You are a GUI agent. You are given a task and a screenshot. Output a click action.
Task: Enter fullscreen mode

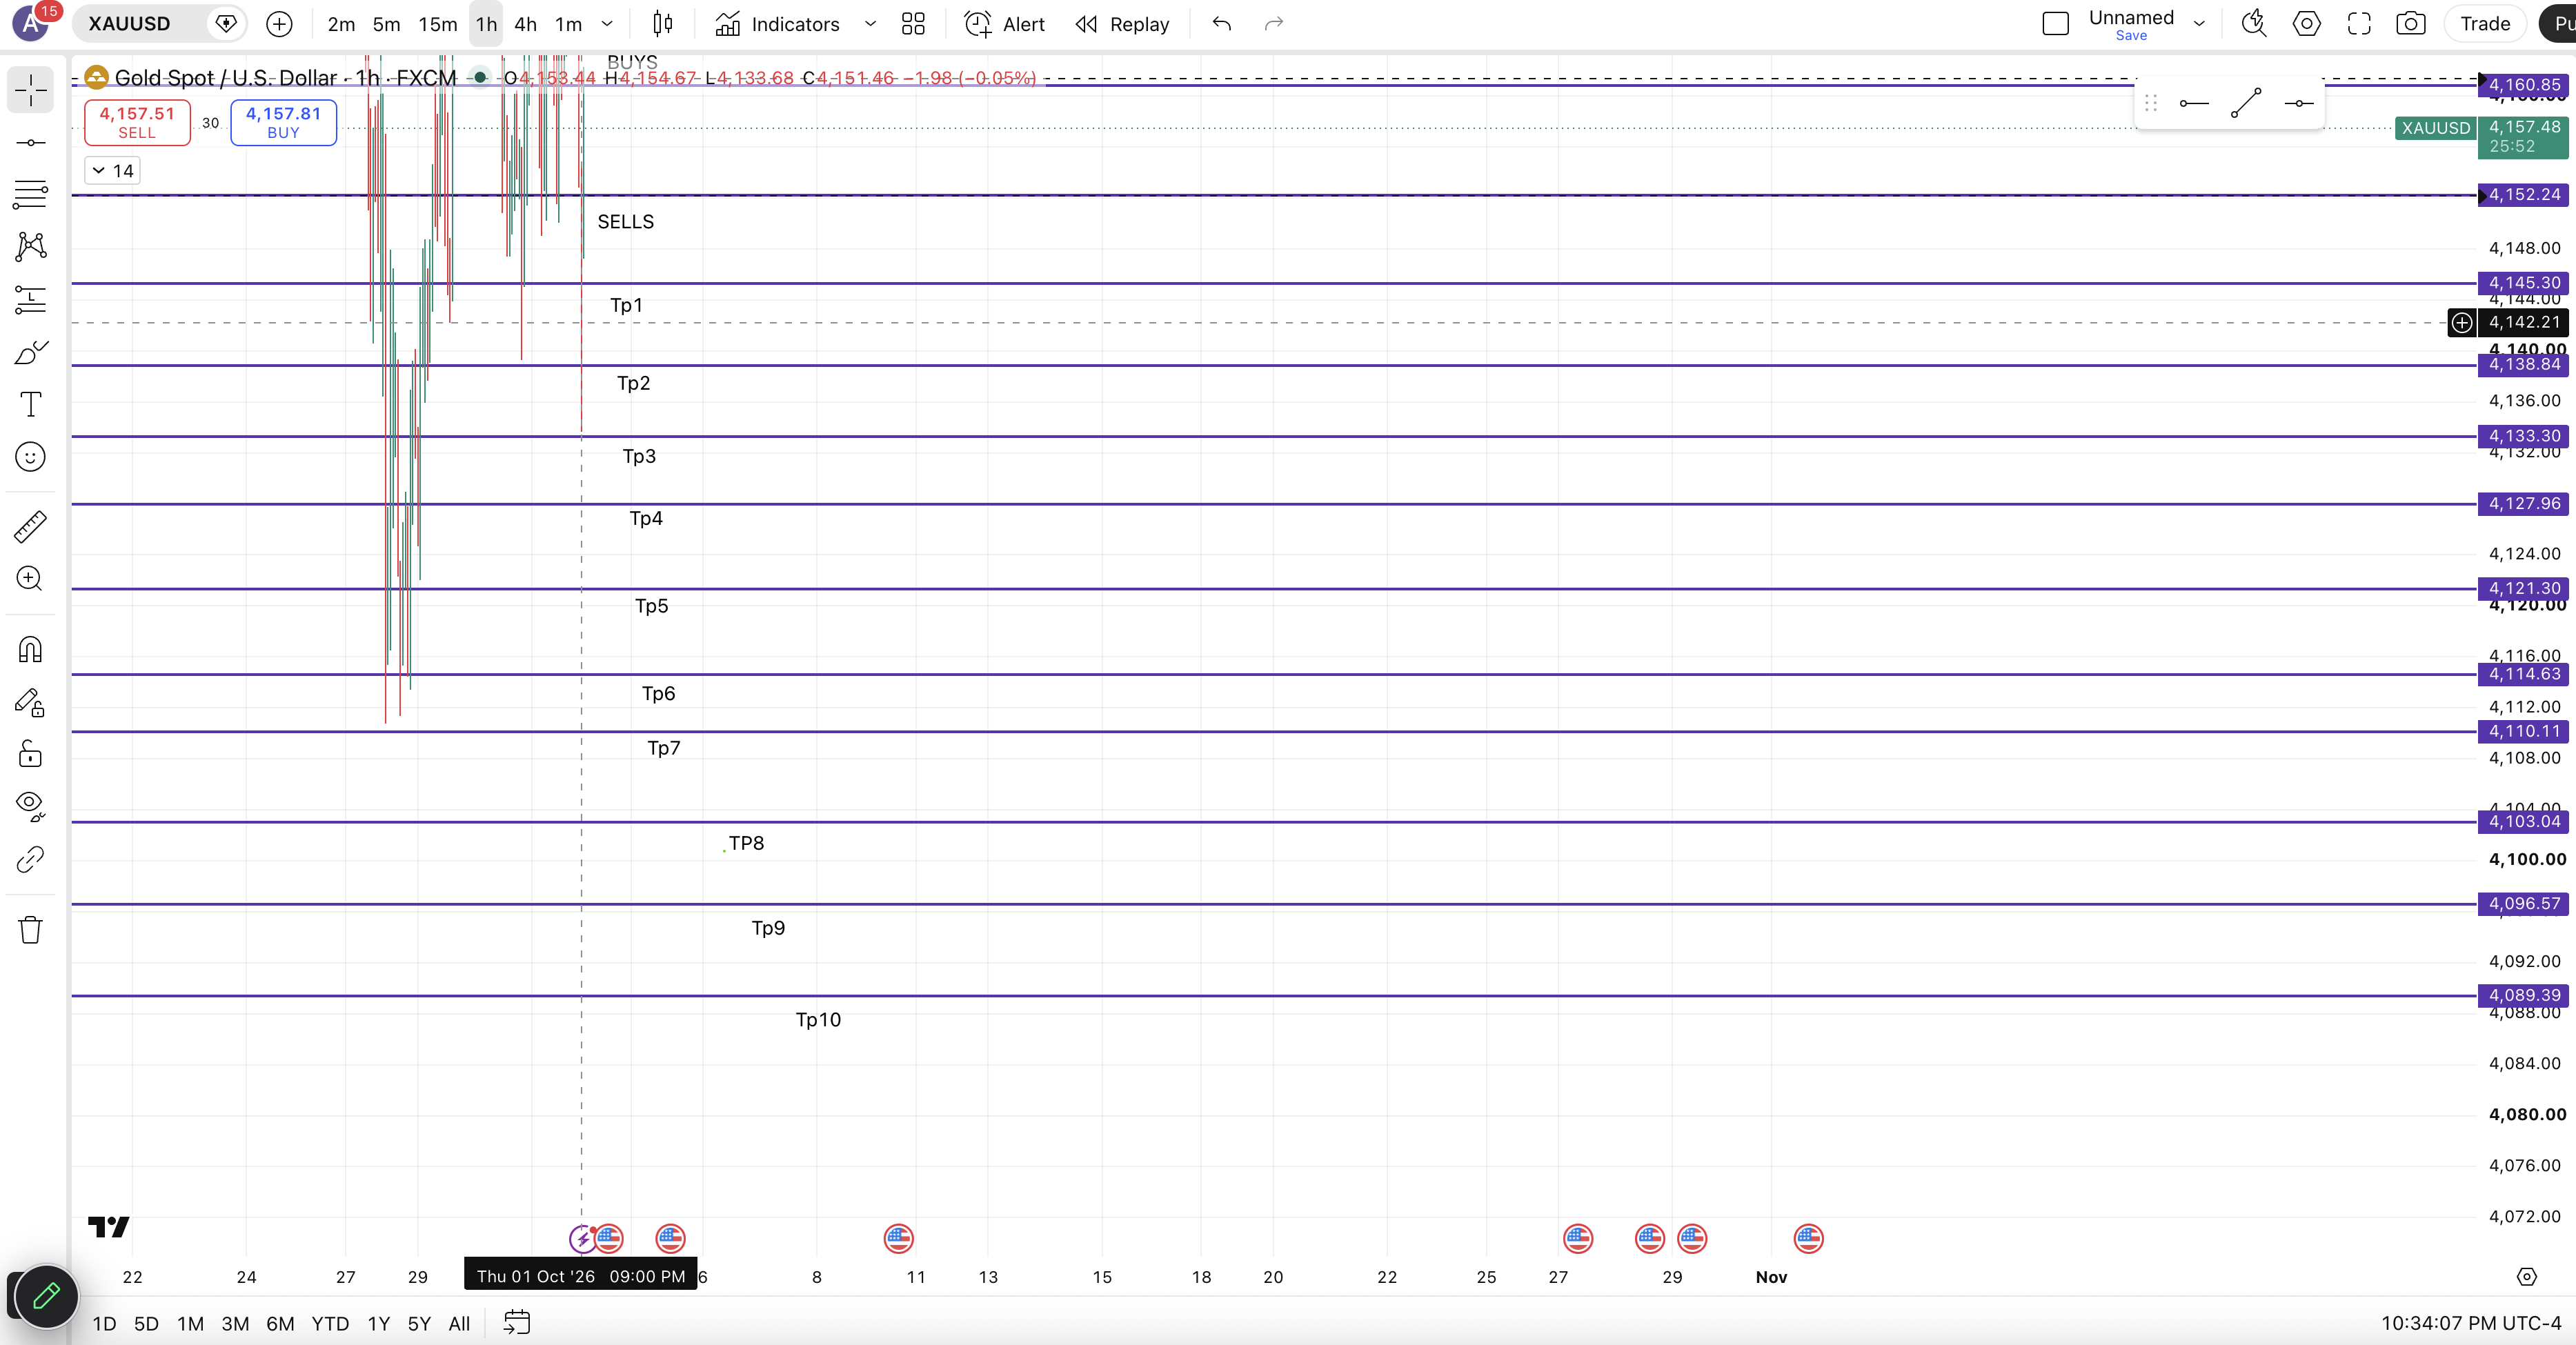tap(2359, 24)
